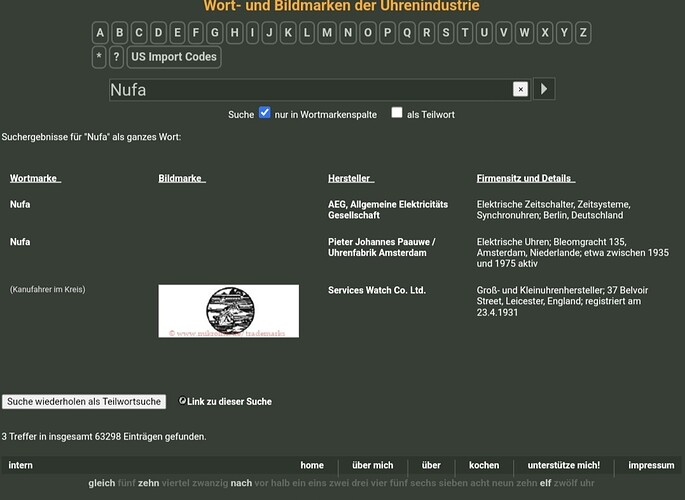685x500 pixels.
Task: Select letter D in the alphabet index
Action: click(158, 33)
